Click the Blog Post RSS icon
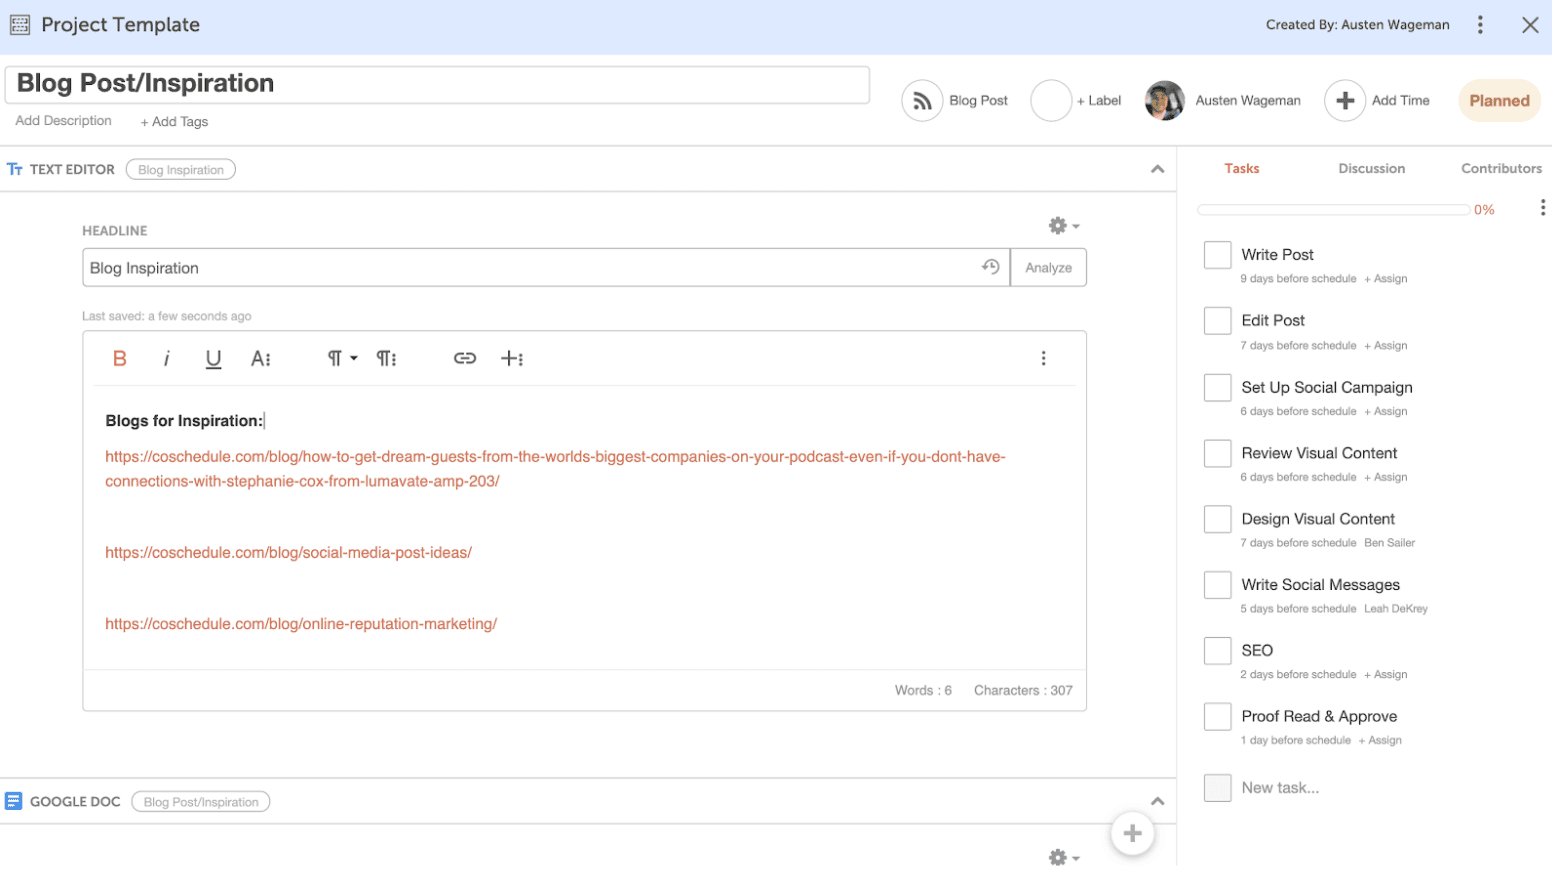The width and height of the screenshot is (1552, 876). pyautogui.click(x=922, y=101)
